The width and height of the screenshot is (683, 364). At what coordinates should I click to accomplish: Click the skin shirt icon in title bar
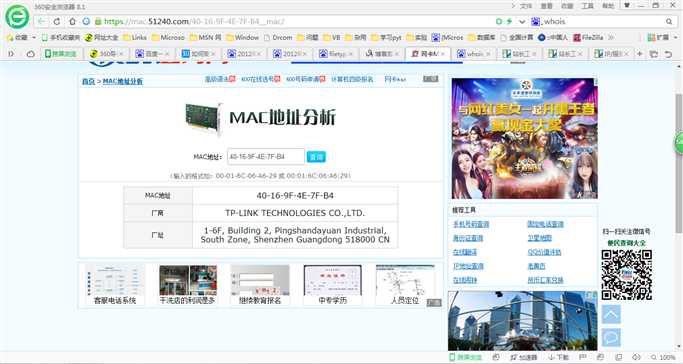coord(627,6)
